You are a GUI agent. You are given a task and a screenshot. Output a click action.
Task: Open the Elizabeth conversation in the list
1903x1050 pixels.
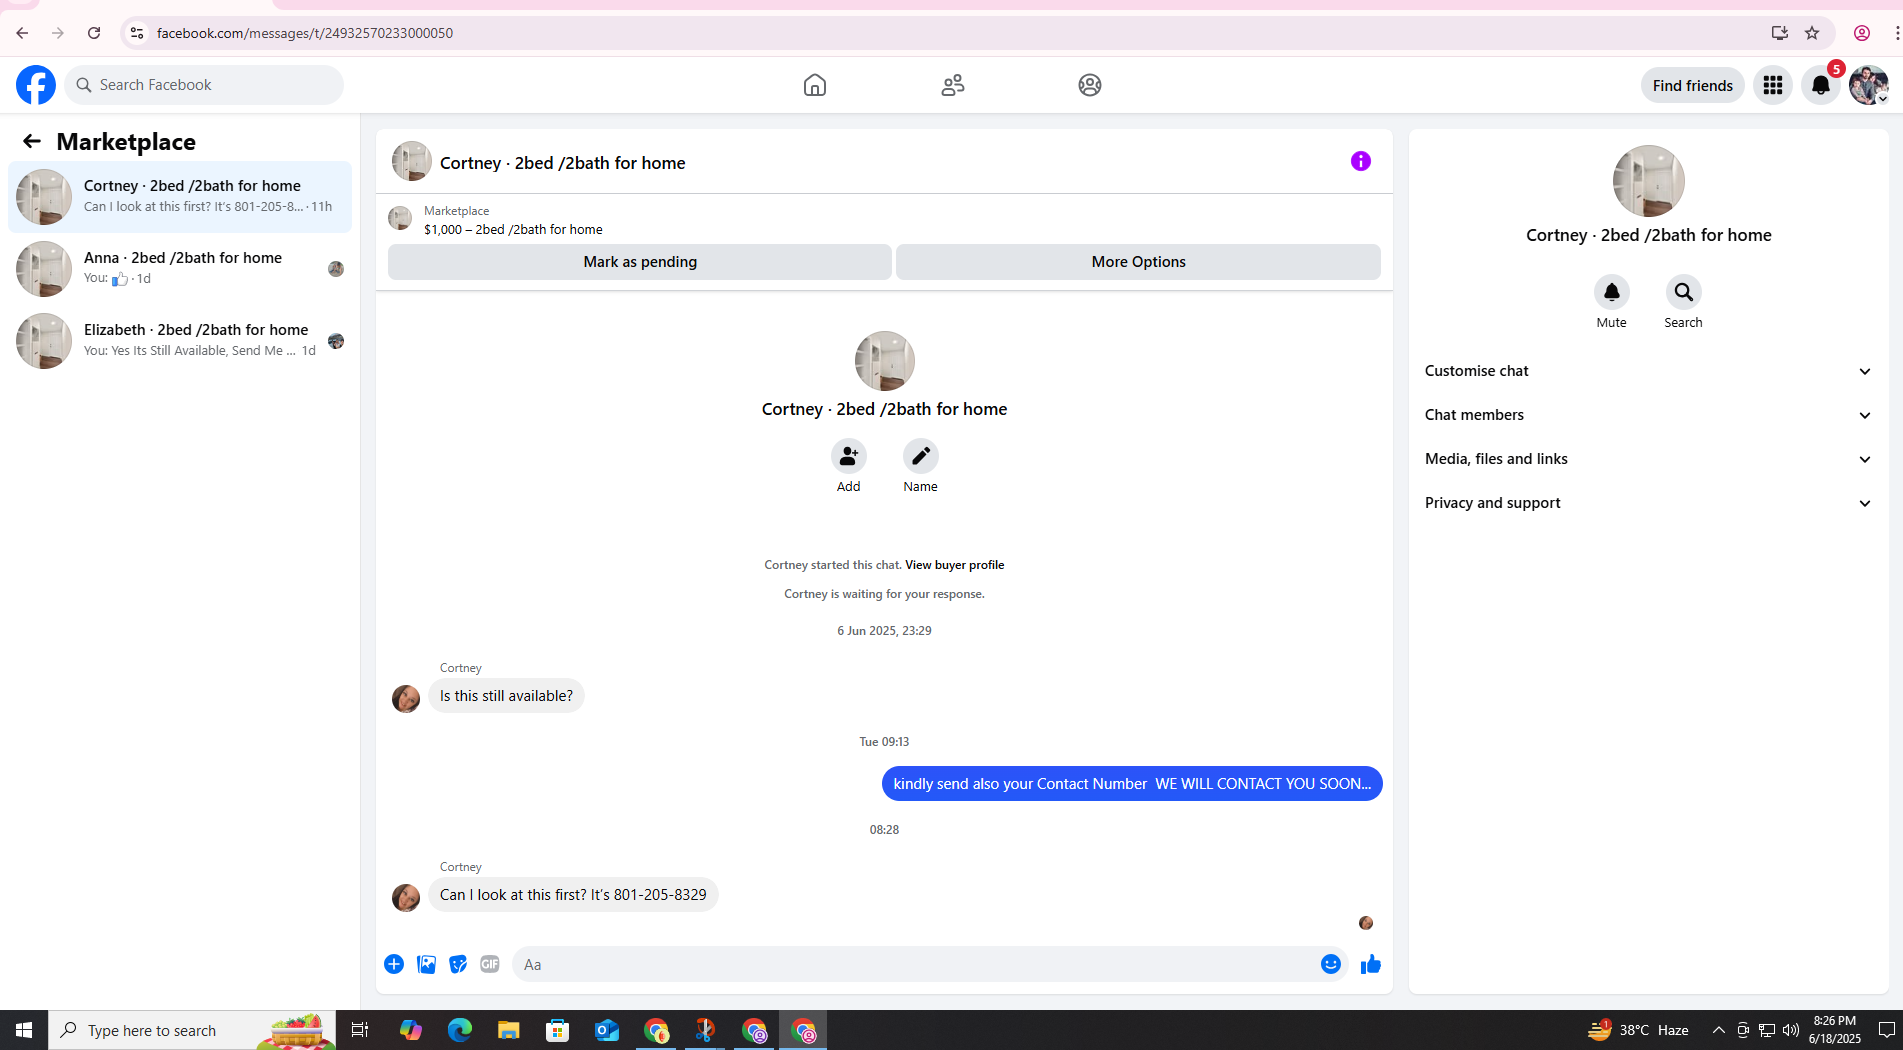click(x=180, y=341)
